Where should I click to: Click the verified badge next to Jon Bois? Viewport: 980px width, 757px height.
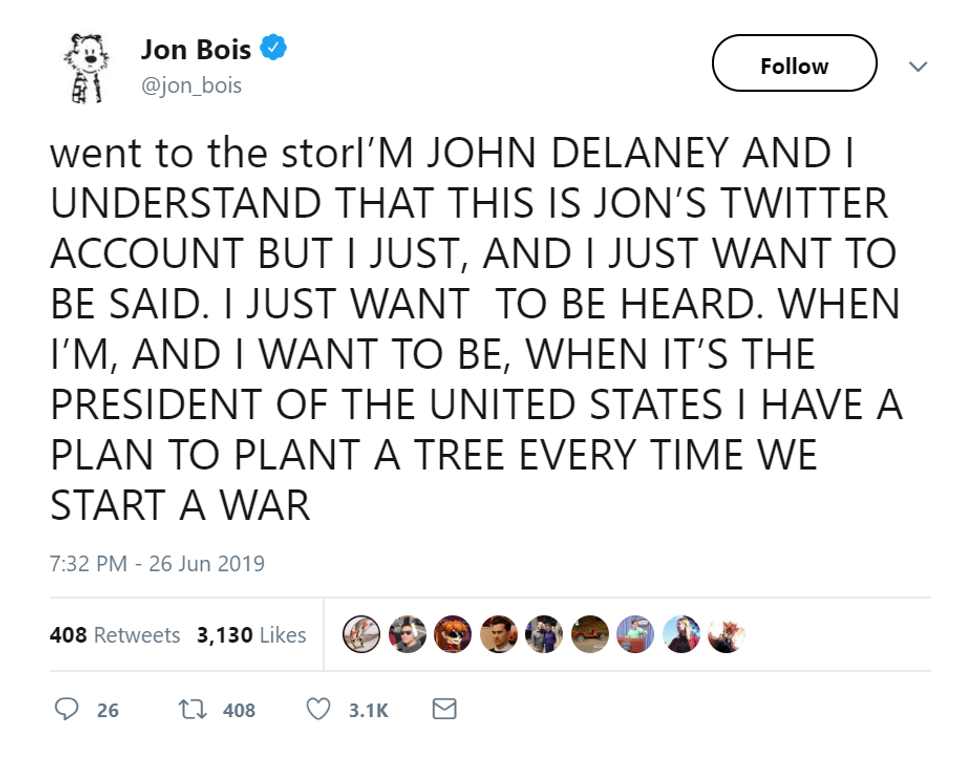point(272,46)
